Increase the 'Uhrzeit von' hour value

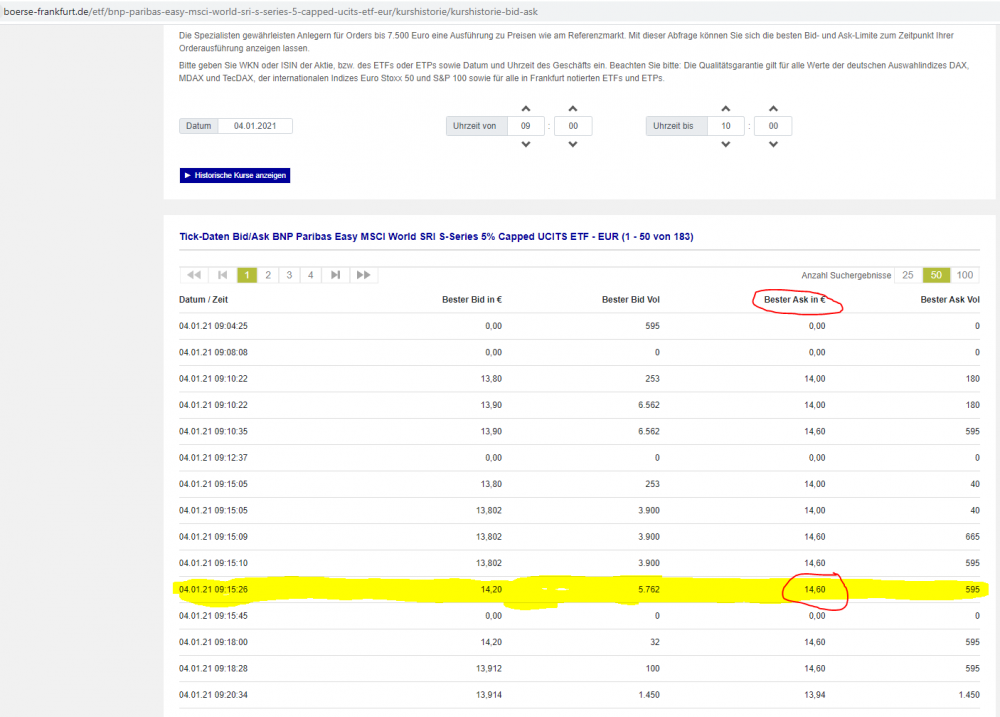pos(526,108)
